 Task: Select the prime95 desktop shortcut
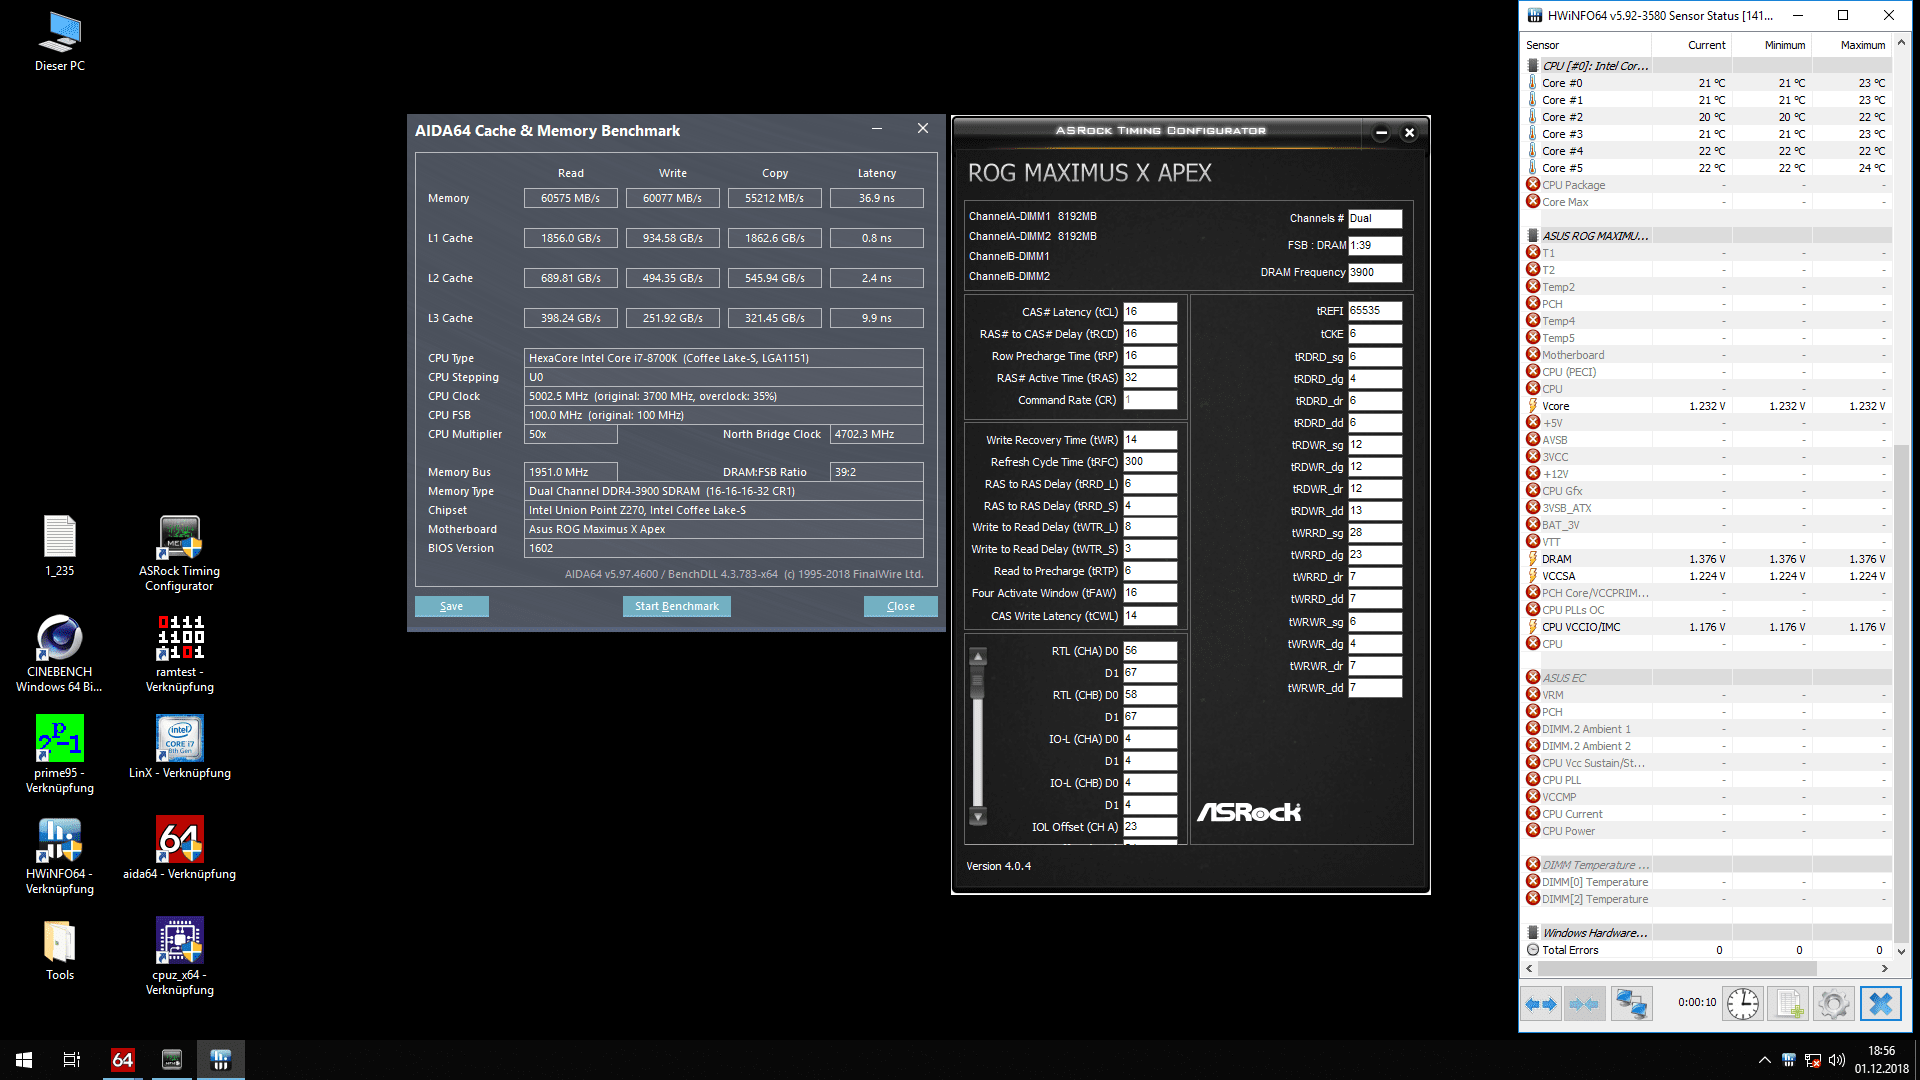(60, 755)
